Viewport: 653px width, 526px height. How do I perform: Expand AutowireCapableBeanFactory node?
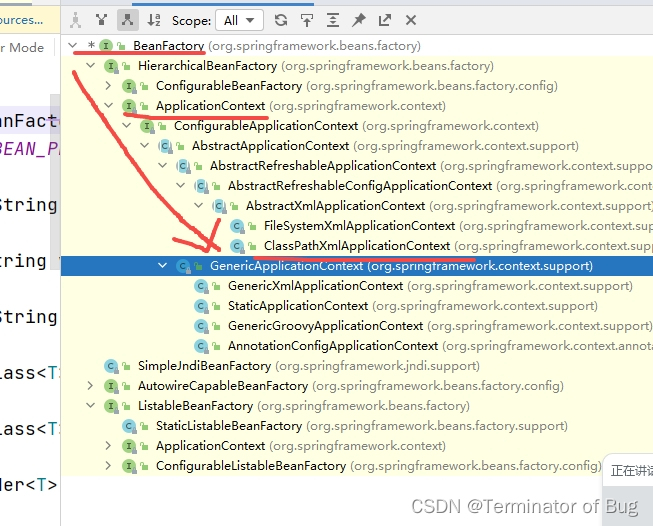point(90,385)
